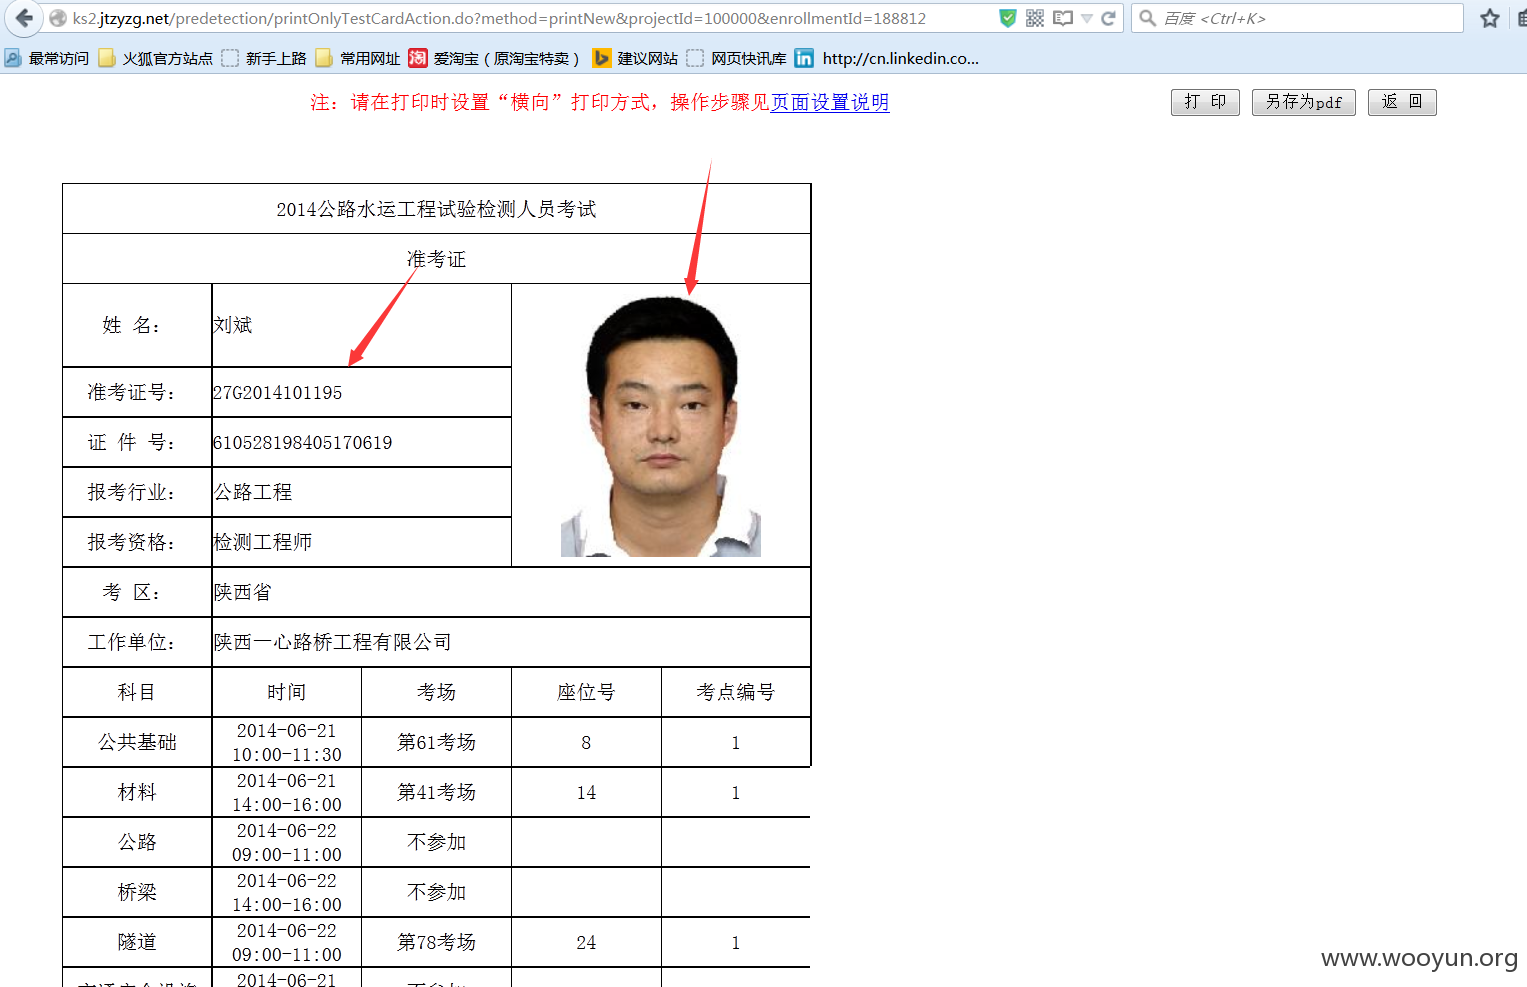Click 陕西一心路桥工程有限公司 text
Screen dimensions: 1527x987
click(x=332, y=642)
